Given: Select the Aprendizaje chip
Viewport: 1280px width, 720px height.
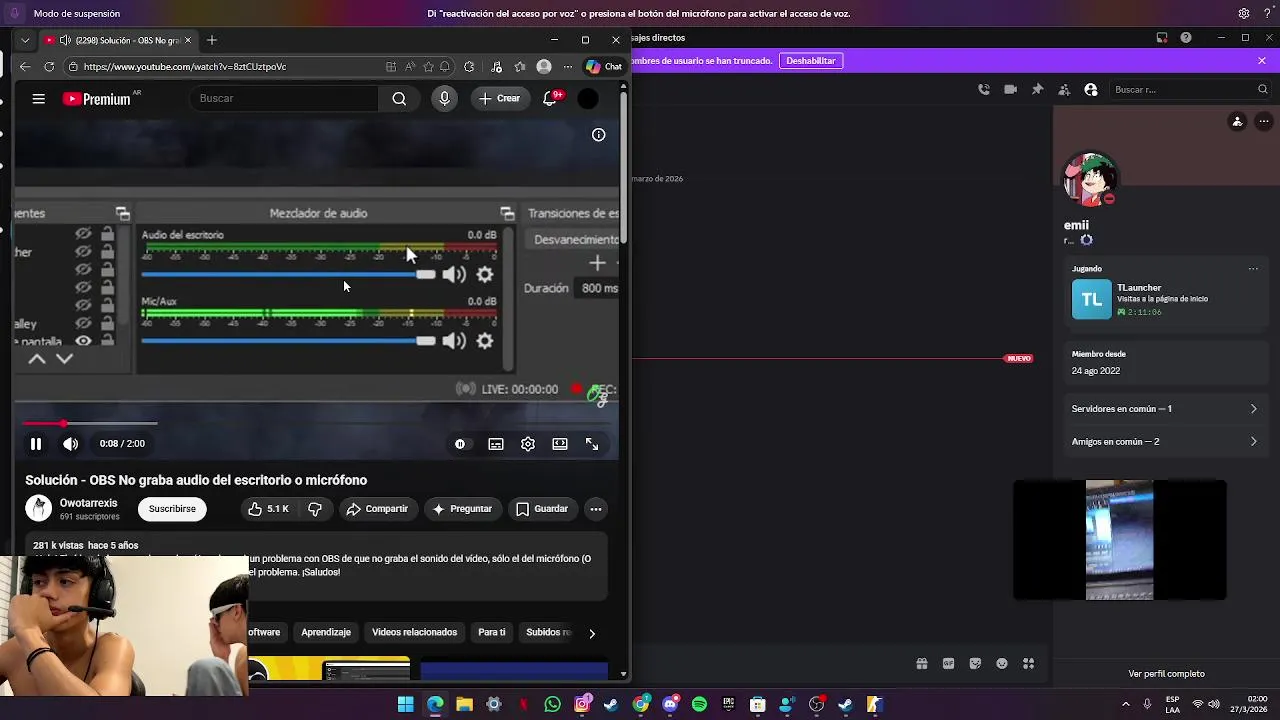Looking at the screenshot, I should click(x=326, y=633).
